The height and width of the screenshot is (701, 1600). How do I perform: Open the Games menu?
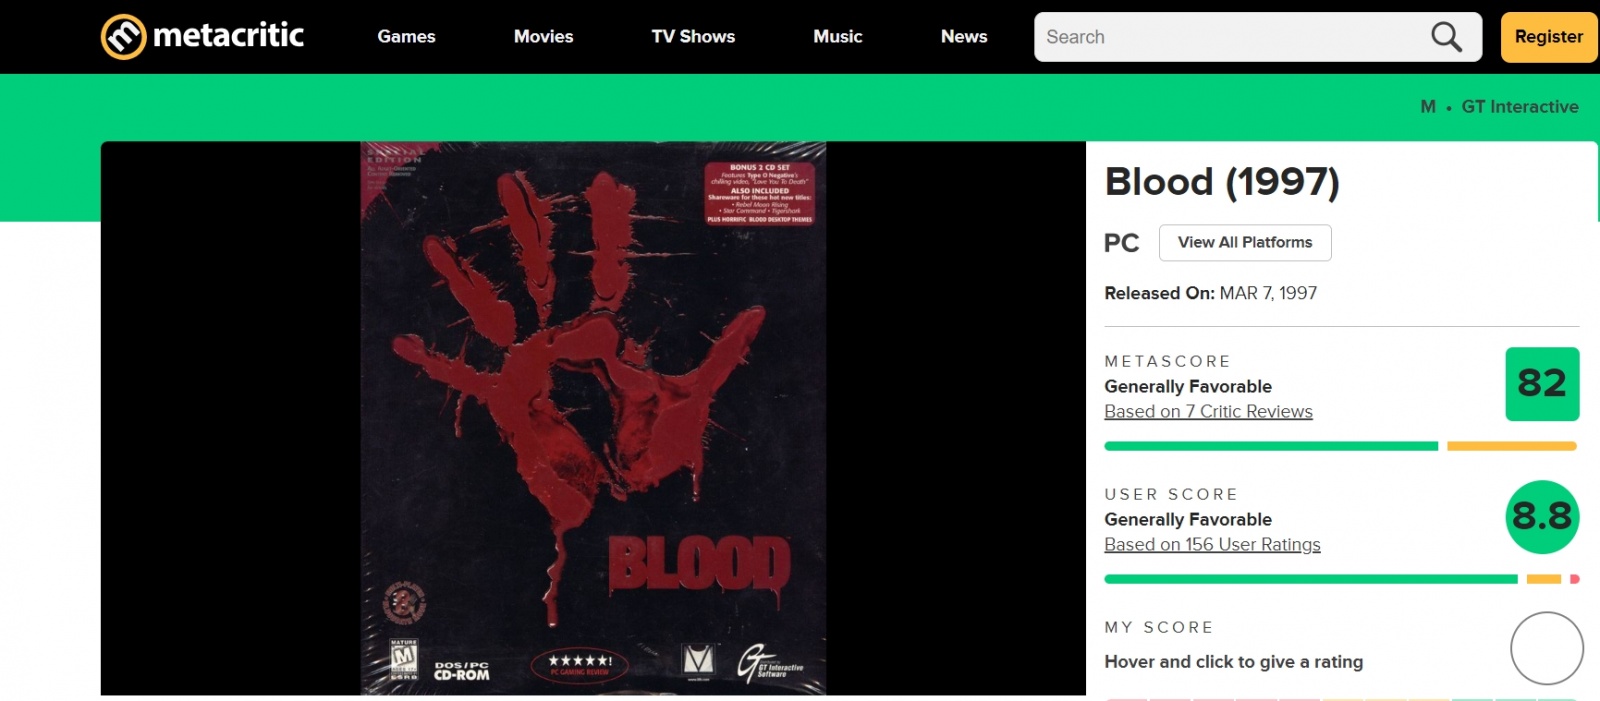406,37
